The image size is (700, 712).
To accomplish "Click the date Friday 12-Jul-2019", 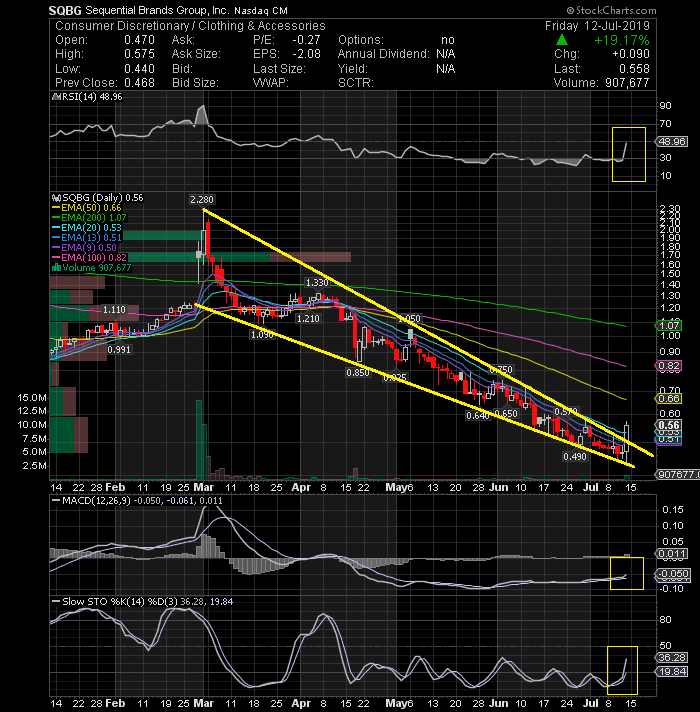I will 597,26.
